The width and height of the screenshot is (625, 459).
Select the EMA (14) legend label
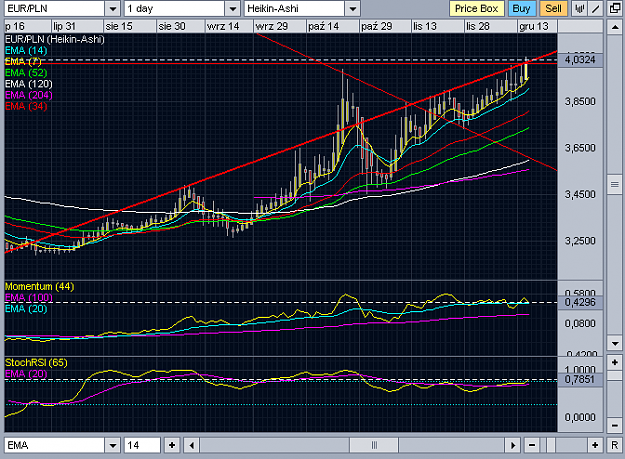[26, 51]
